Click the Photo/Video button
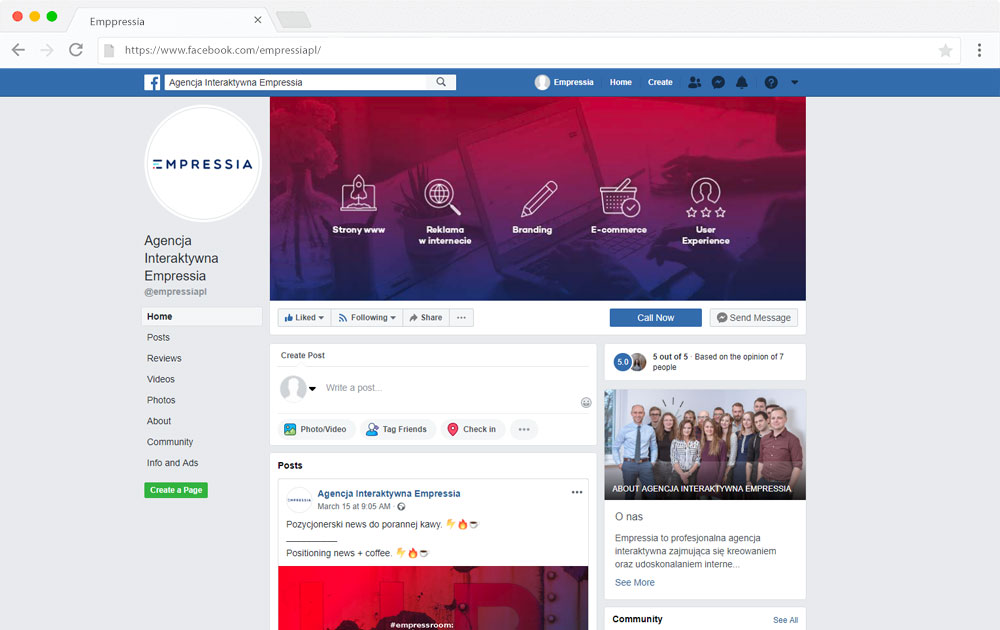 coord(316,429)
